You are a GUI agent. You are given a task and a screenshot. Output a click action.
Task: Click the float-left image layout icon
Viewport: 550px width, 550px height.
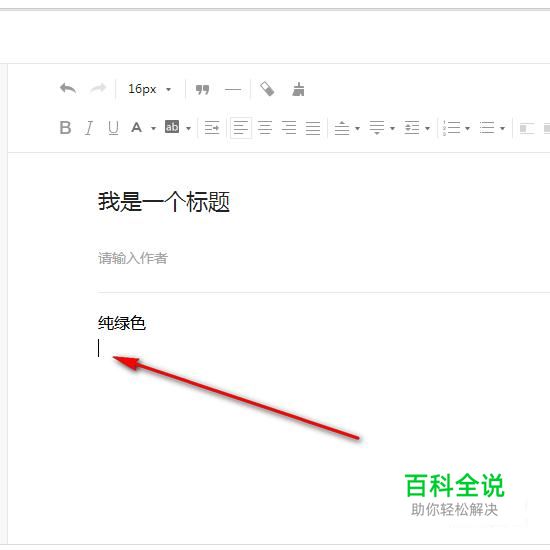526,128
